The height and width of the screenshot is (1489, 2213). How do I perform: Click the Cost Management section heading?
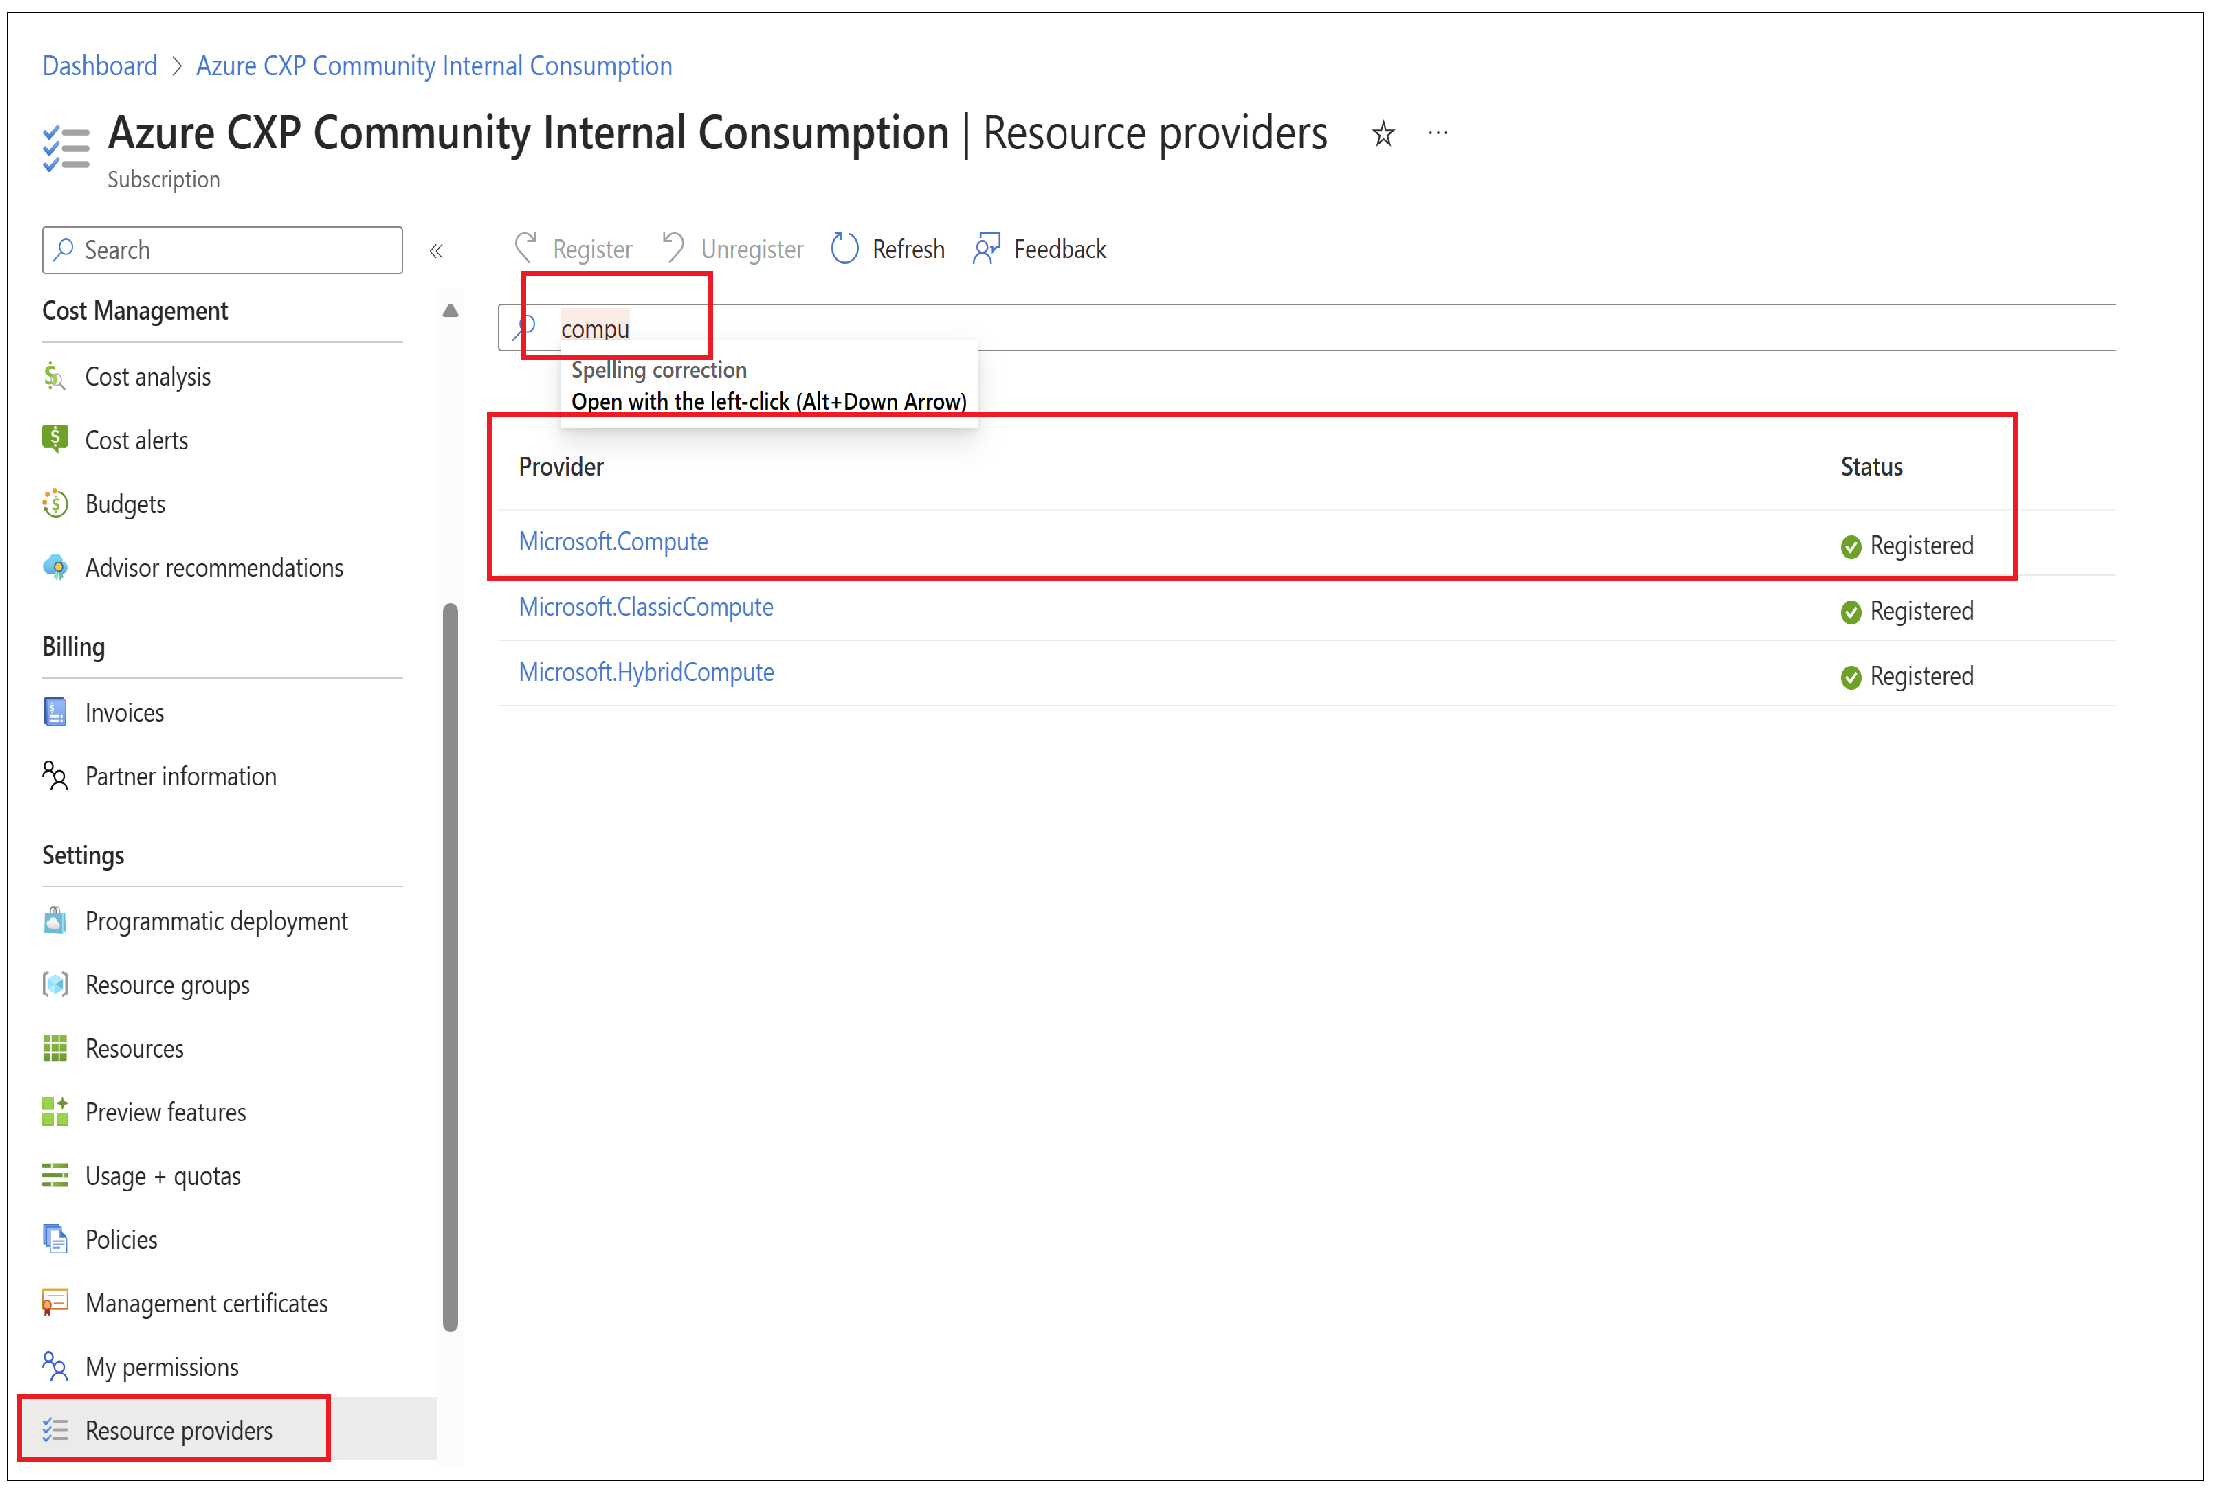point(135,311)
